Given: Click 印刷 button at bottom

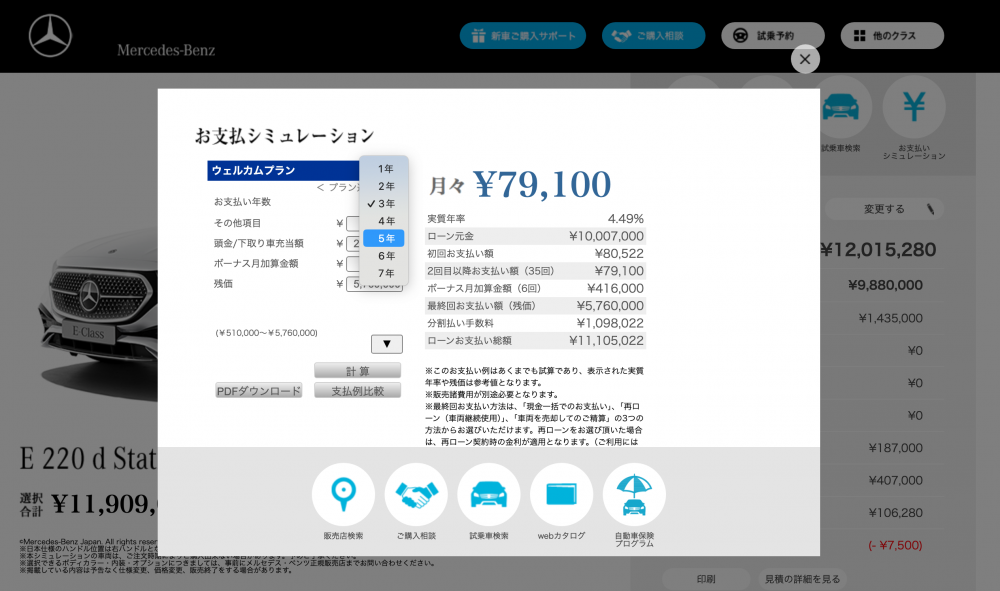Looking at the screenshot, I should [x=706, y=579].
